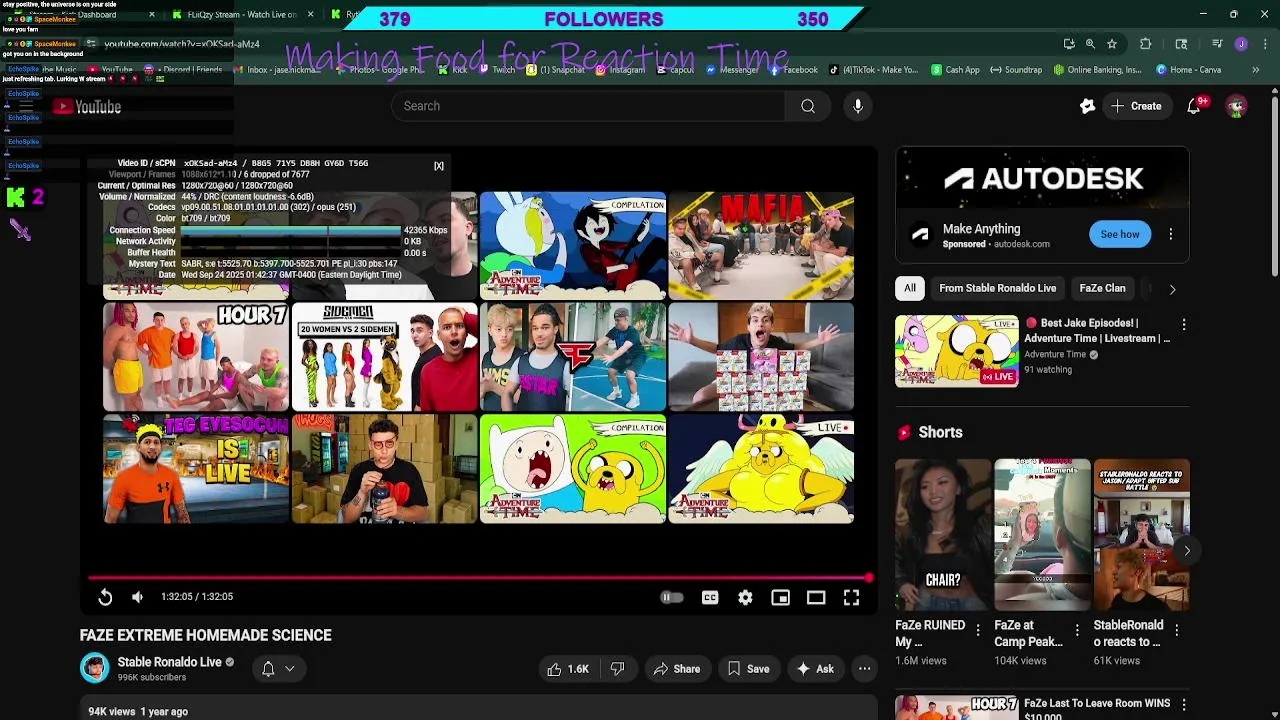Mute the video using the speaker icon
1280x720 pixels.
[138, 597]
